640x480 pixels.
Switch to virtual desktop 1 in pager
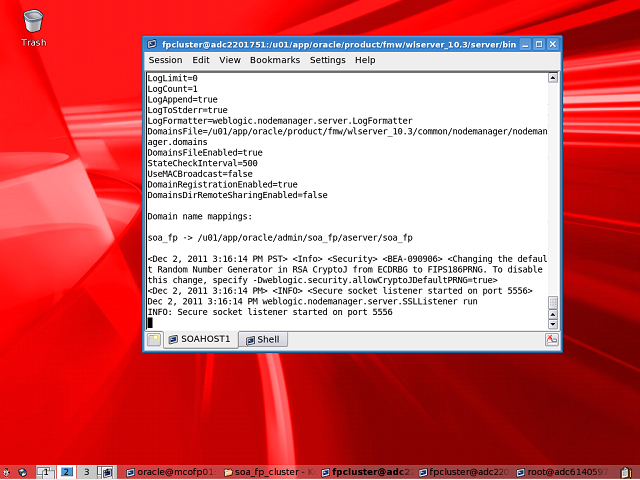[x=46, y=472]
